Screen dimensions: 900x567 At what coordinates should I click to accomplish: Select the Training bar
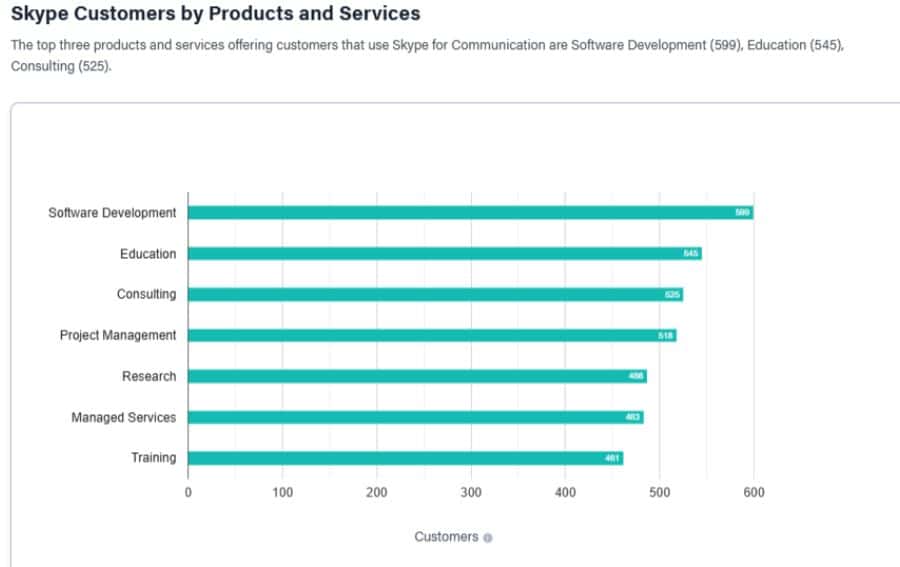point(406,458)
